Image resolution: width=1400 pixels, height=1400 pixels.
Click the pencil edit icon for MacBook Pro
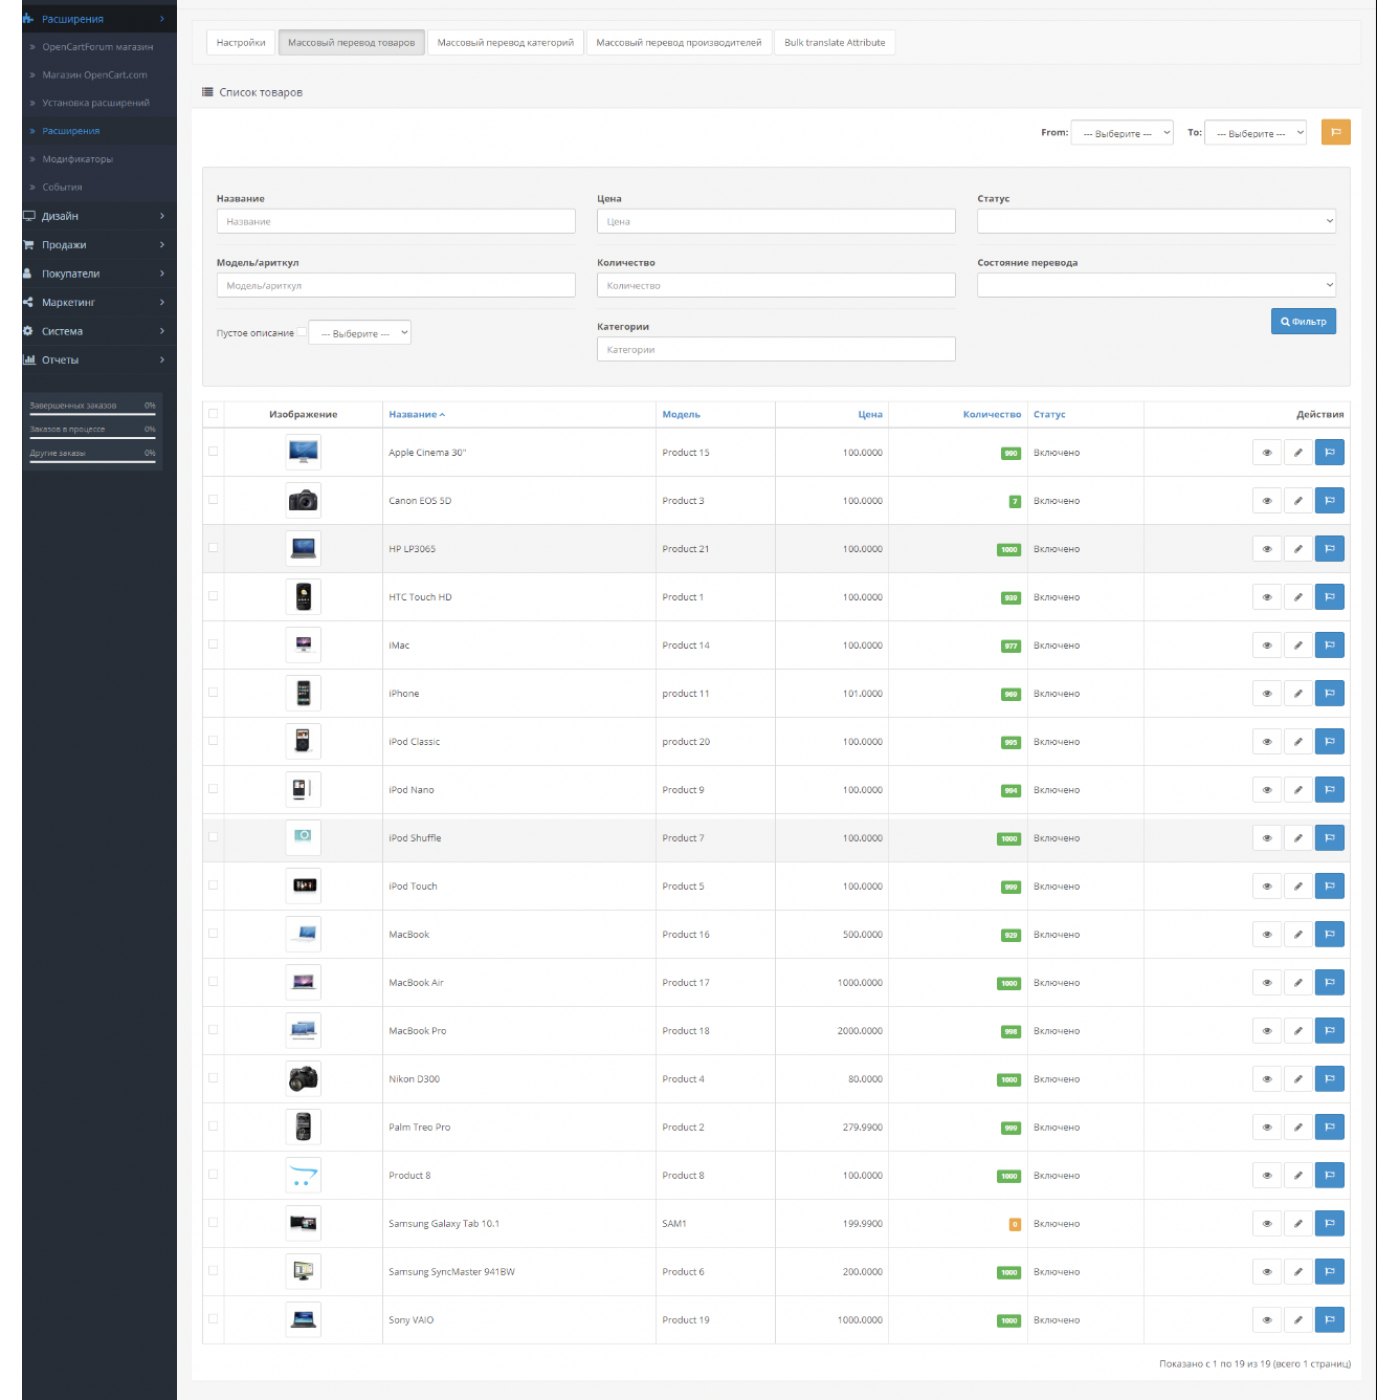[1297, 1031]
